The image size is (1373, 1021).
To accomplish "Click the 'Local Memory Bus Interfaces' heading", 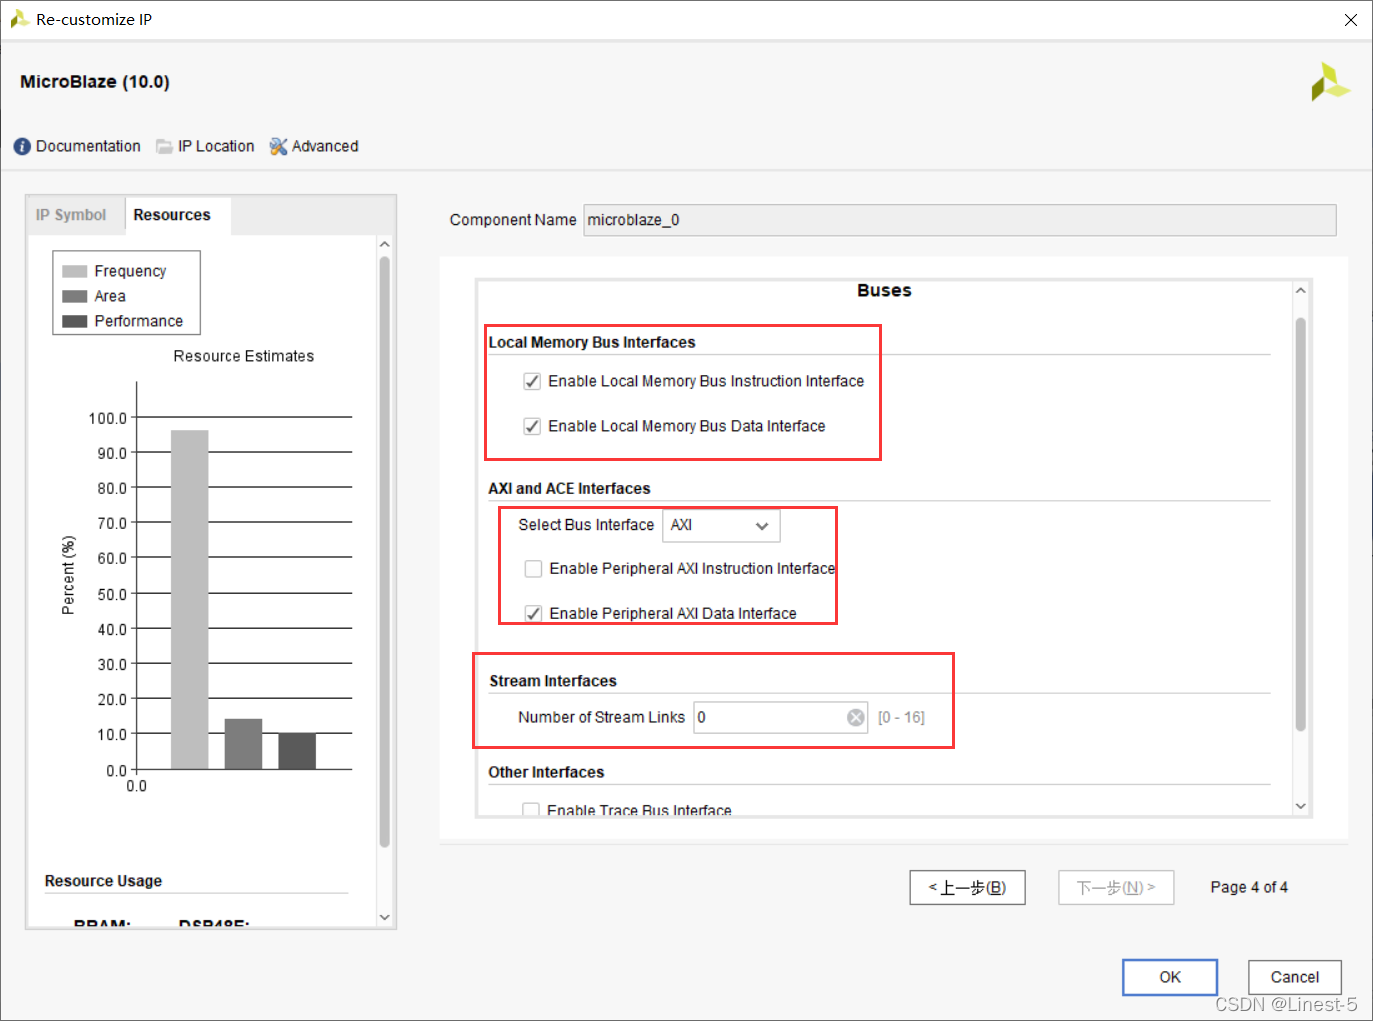I will (592, 342).
